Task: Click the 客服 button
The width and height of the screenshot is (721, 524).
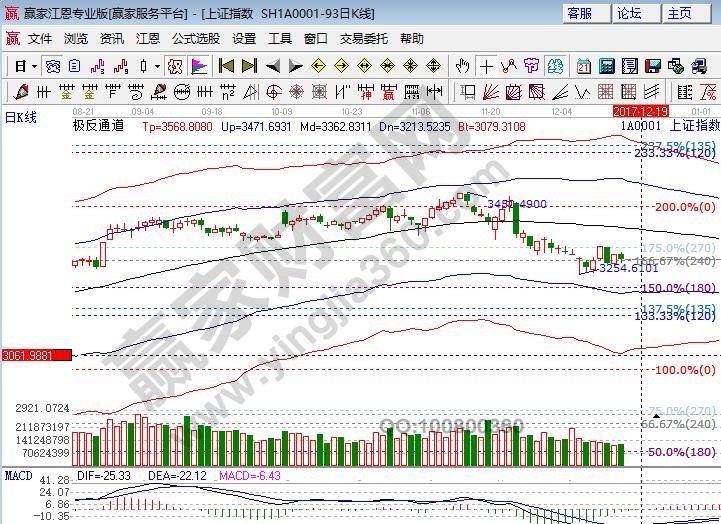Action: coord(580,13)
